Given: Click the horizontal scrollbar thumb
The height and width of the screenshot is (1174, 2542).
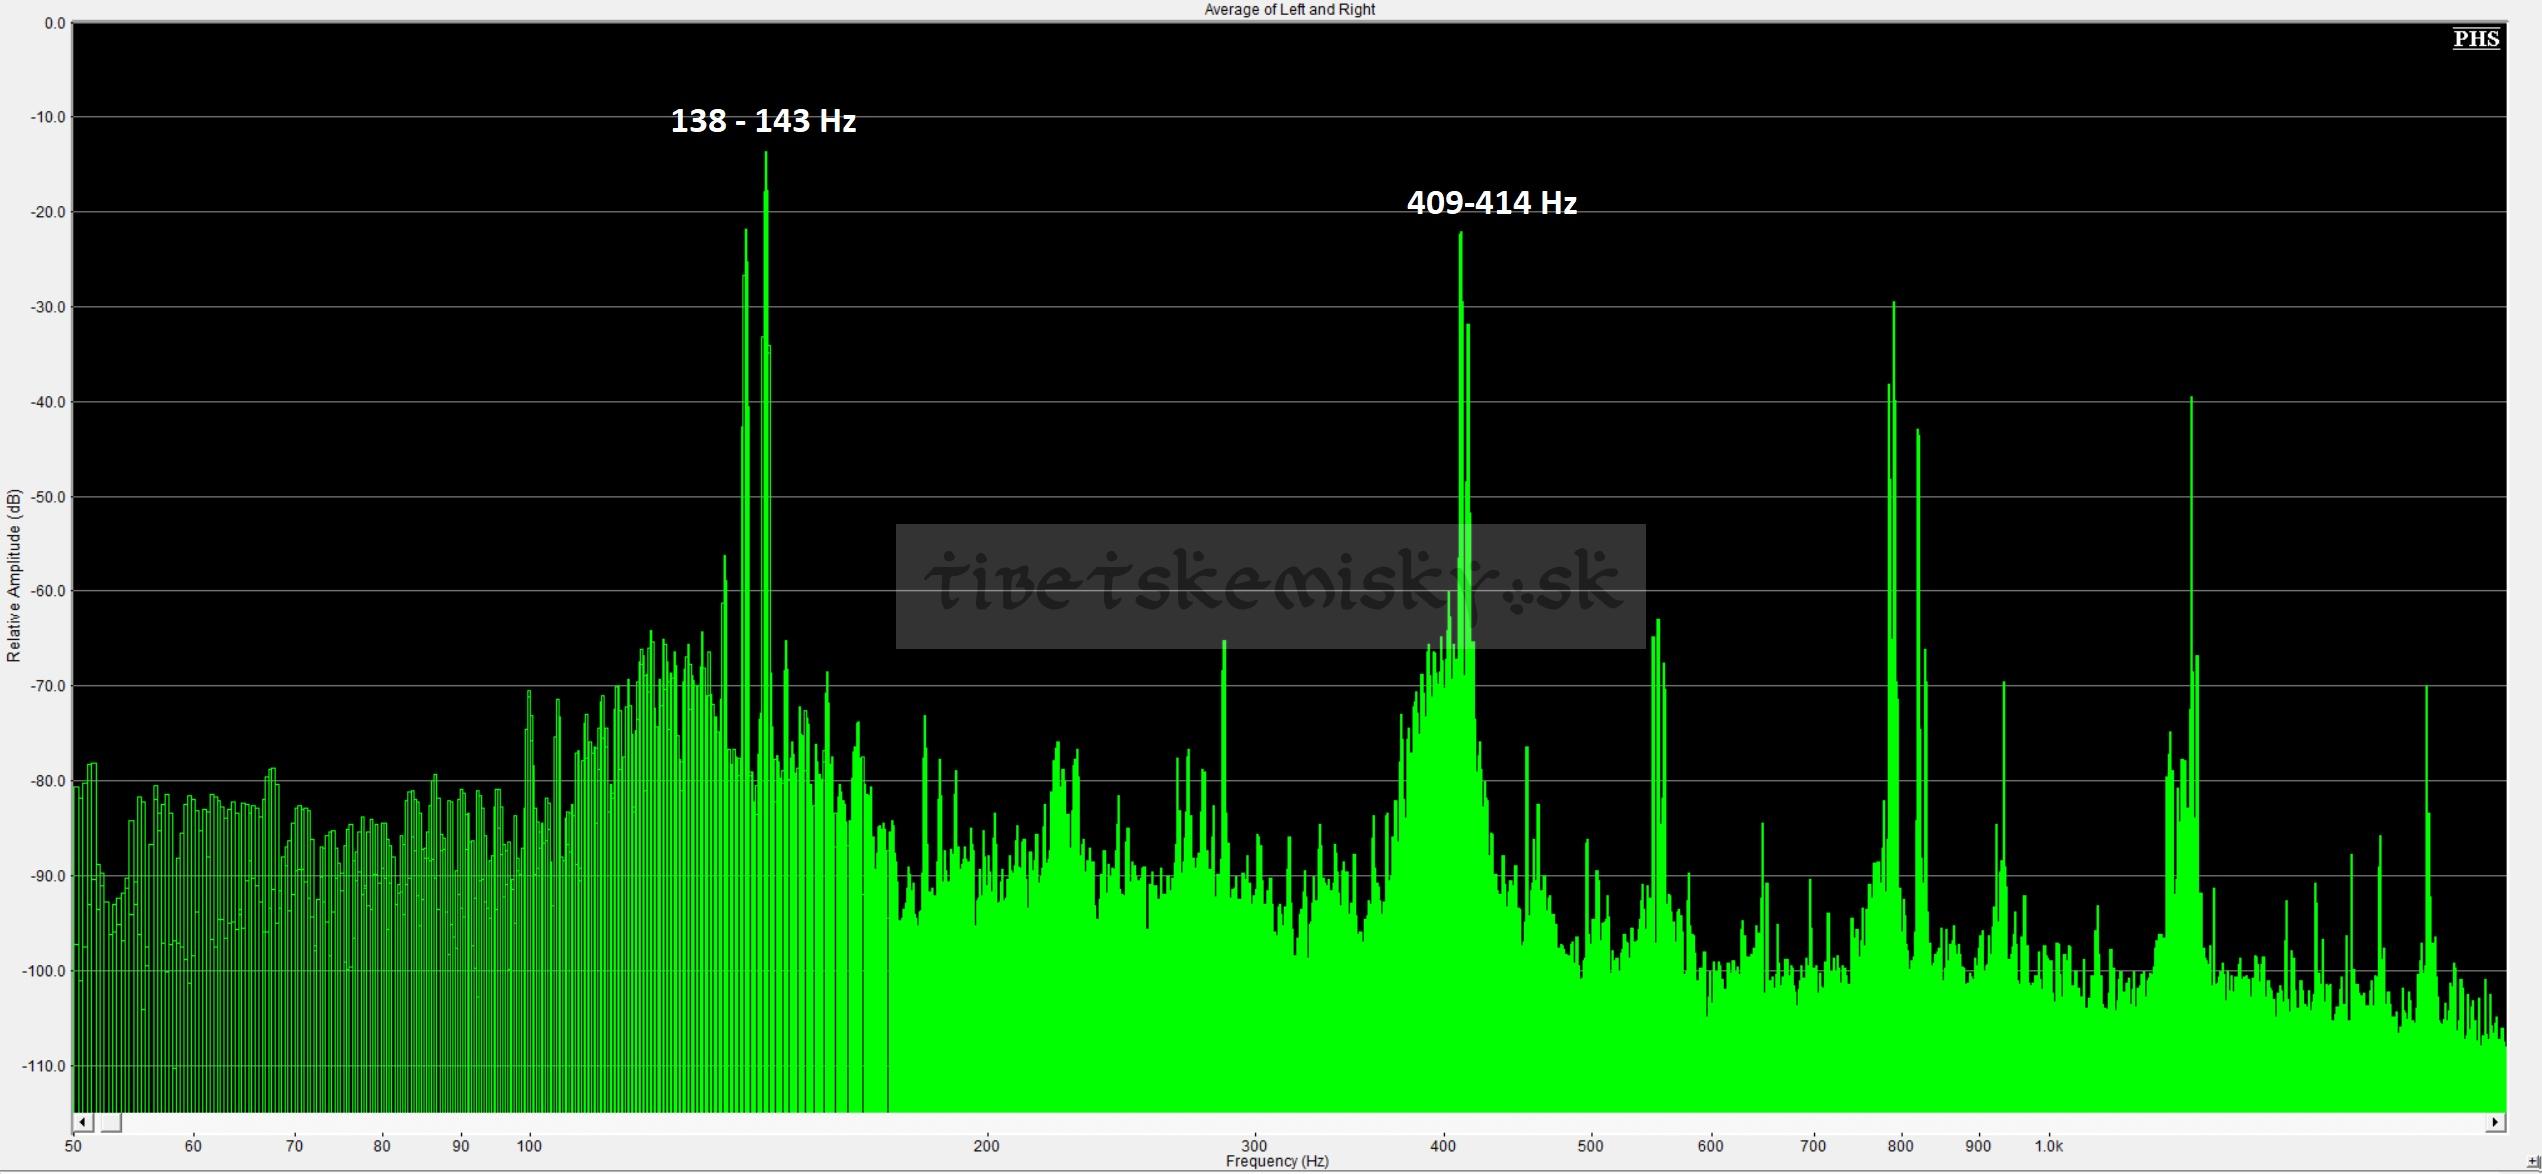Looking at the screenshot, I should (110, 1122).
